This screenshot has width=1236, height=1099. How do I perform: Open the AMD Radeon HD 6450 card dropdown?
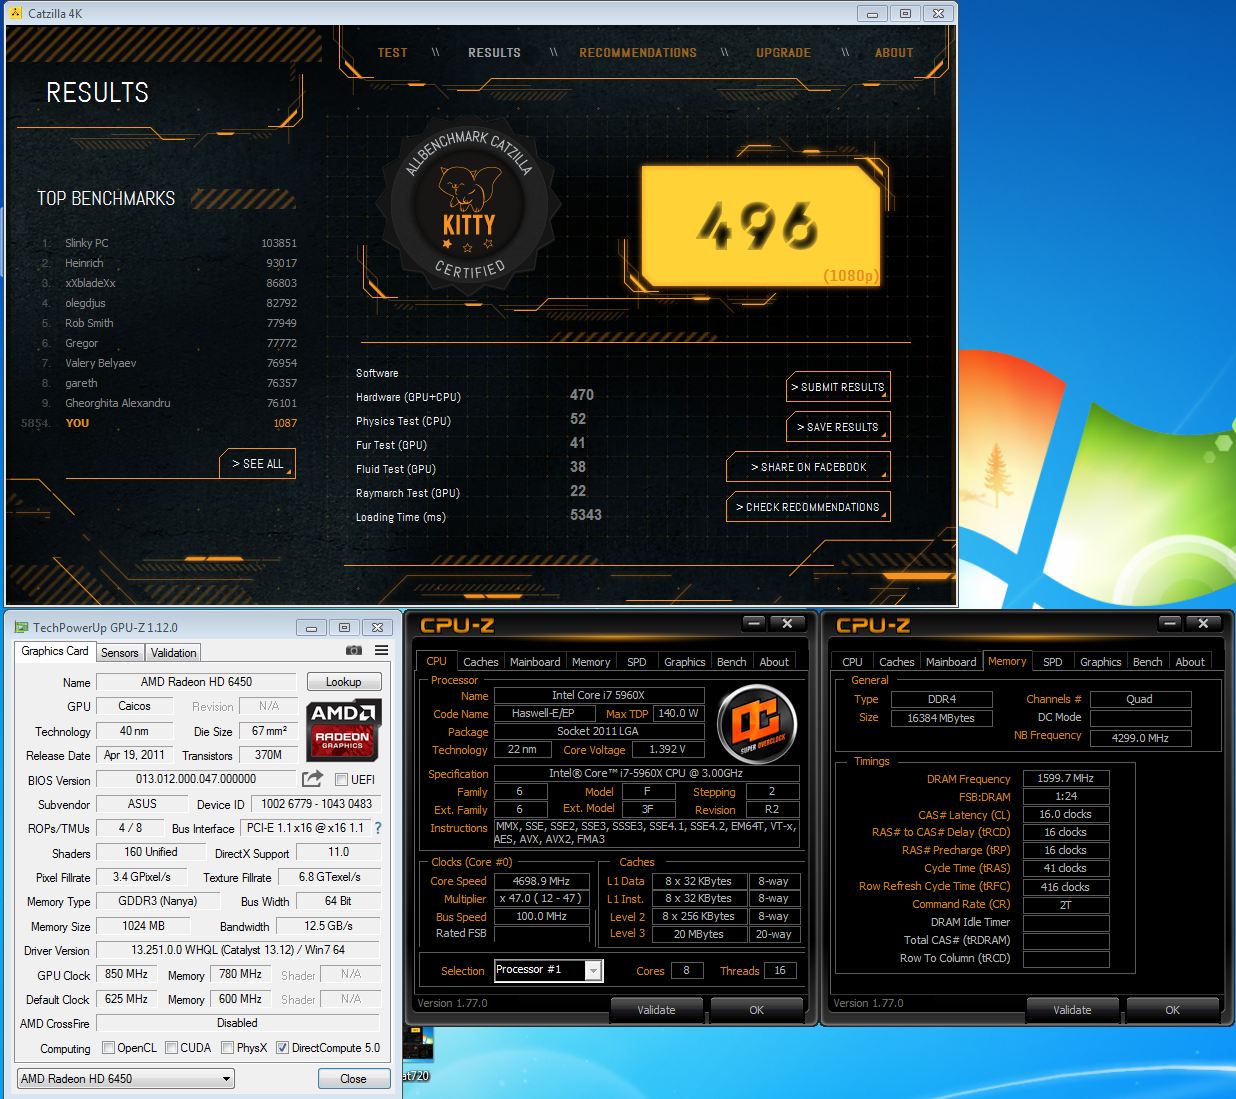(126, 1078)
